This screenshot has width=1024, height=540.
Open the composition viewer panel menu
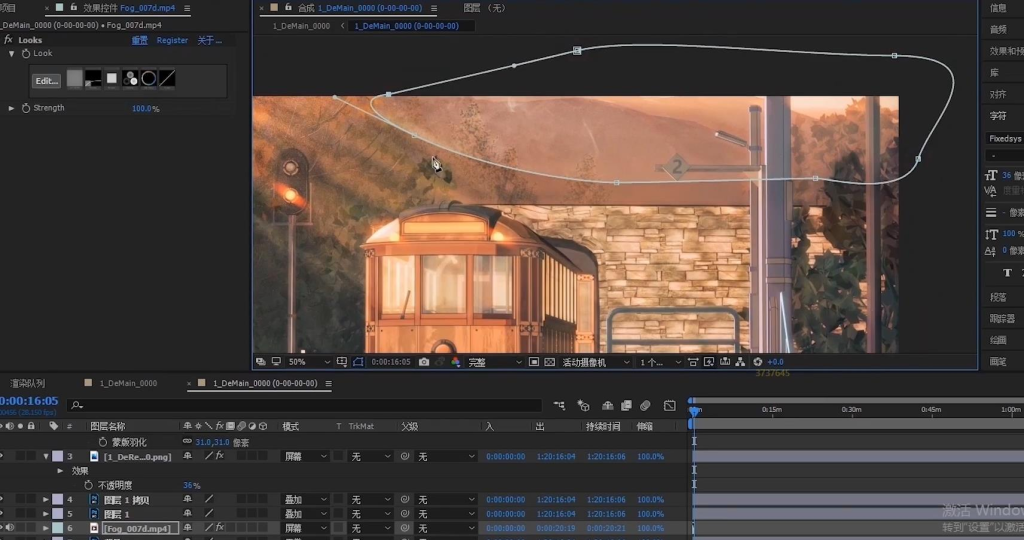pyautogui.click(x=434, y=8)
